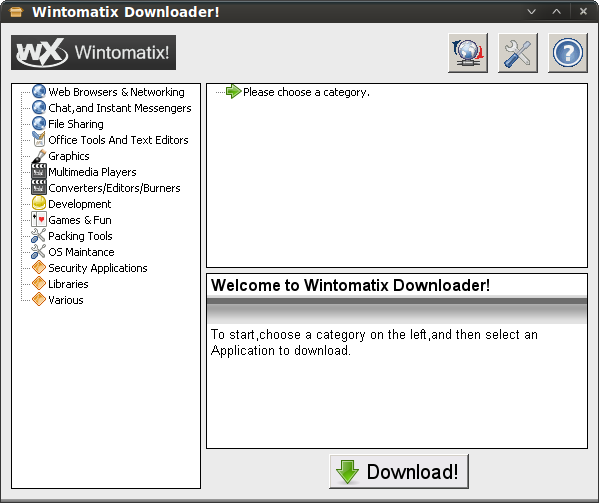Click the To start,choose a category instructions text
The image size is (599, 503).
[374, 343]
